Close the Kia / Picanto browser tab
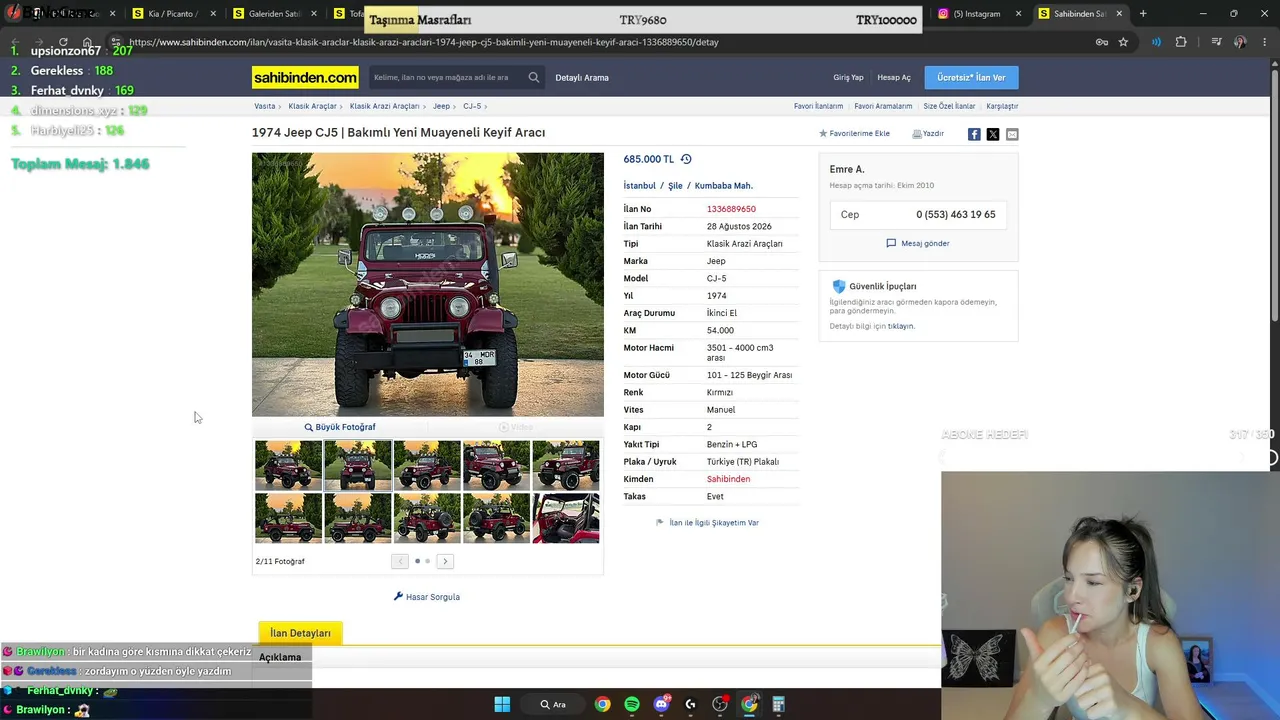This screenshot has height=720, width=1280. point(214,14)
